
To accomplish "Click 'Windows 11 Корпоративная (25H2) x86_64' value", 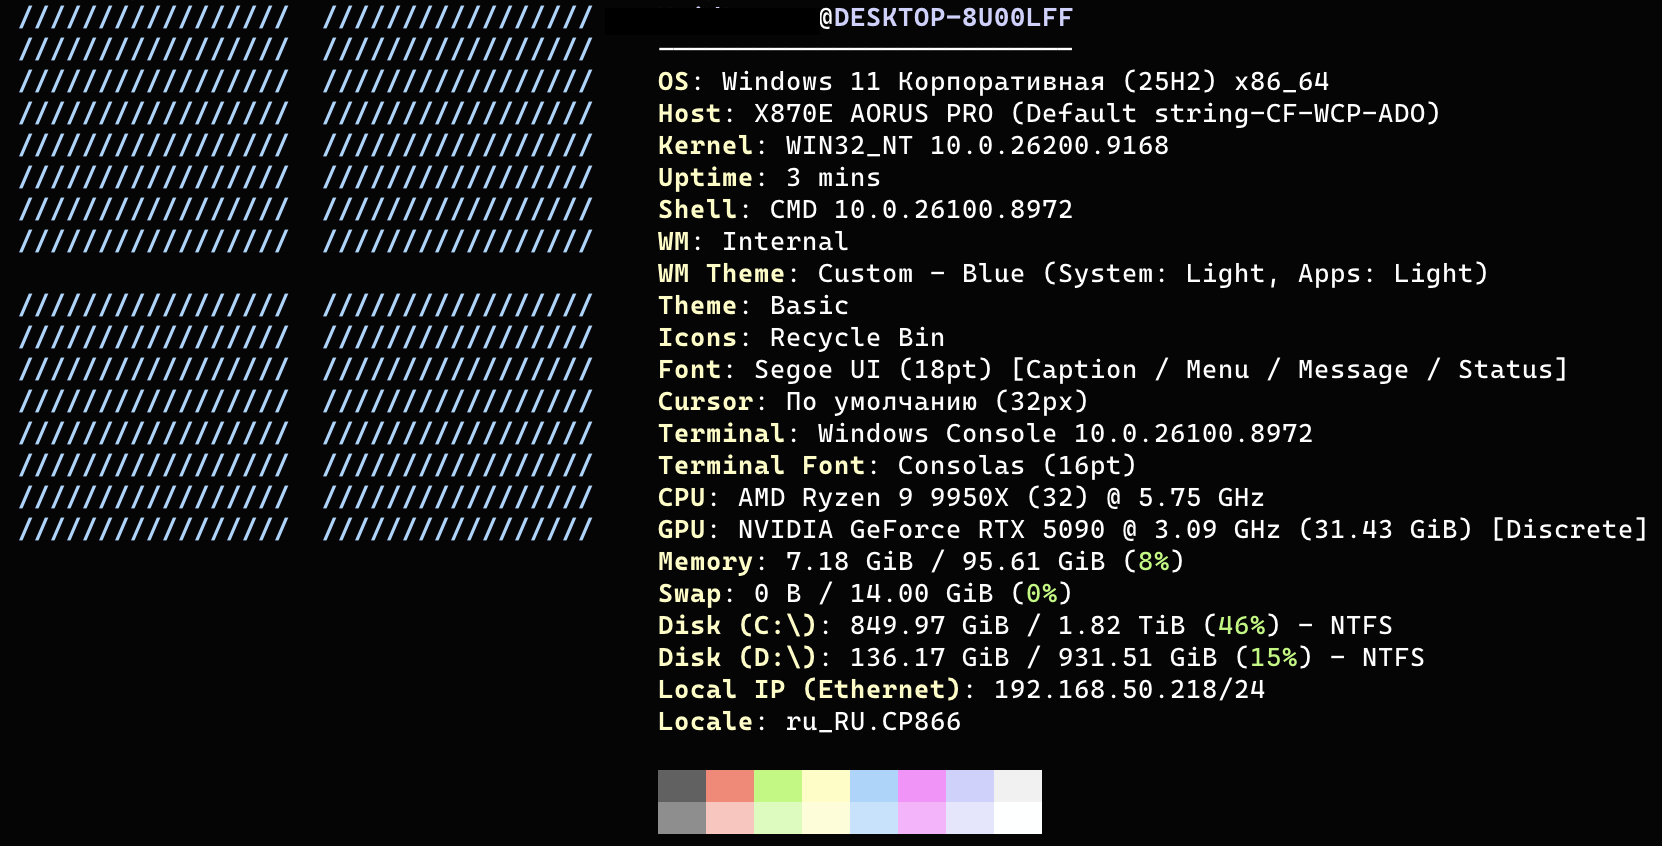I will [1025, 82].
